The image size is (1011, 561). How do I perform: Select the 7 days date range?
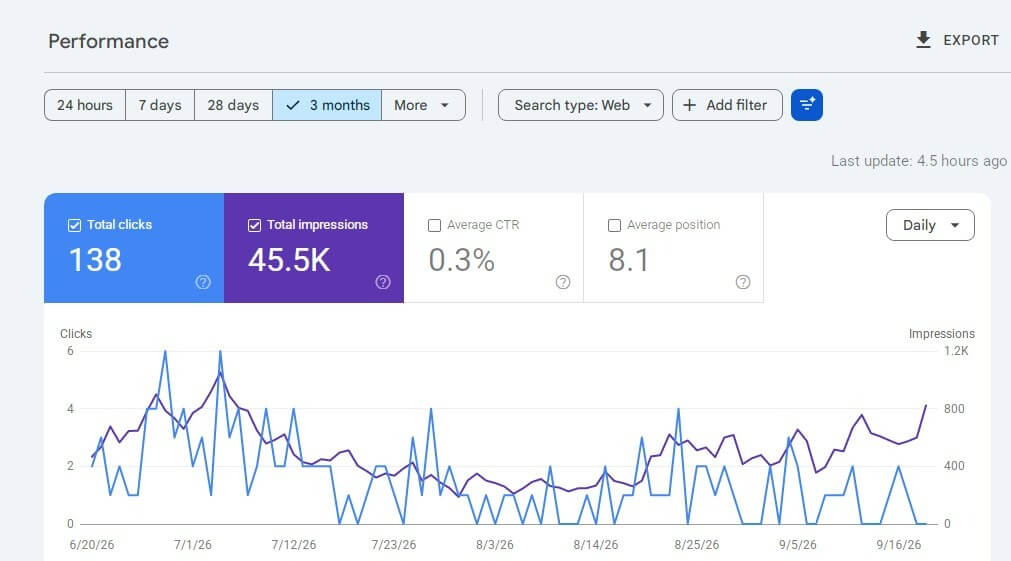click(160, 105)
